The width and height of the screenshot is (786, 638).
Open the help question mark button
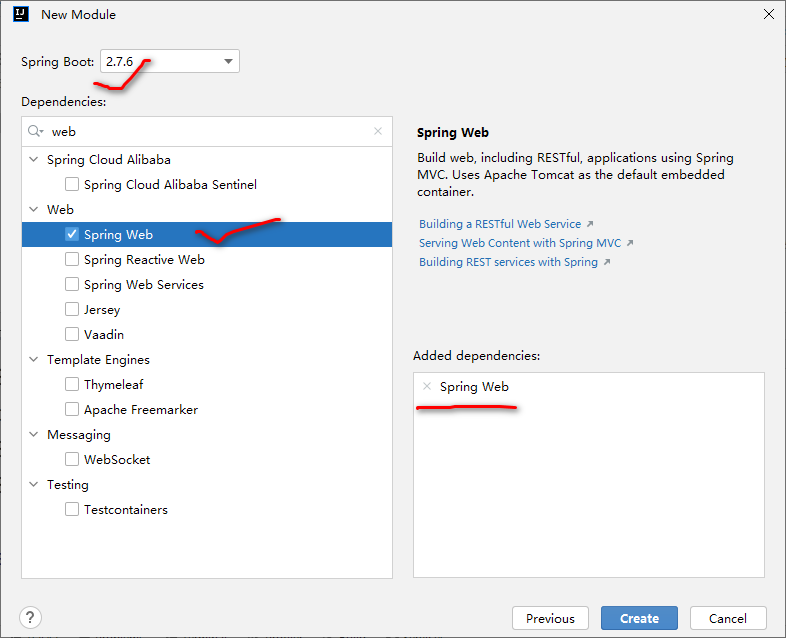point(30,617)
